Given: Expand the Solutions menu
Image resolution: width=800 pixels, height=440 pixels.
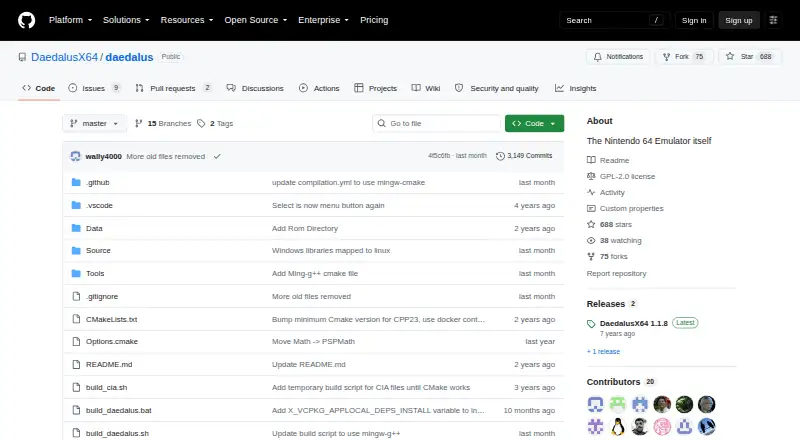Looking at the screenshot, I should (x=126, y=20).
